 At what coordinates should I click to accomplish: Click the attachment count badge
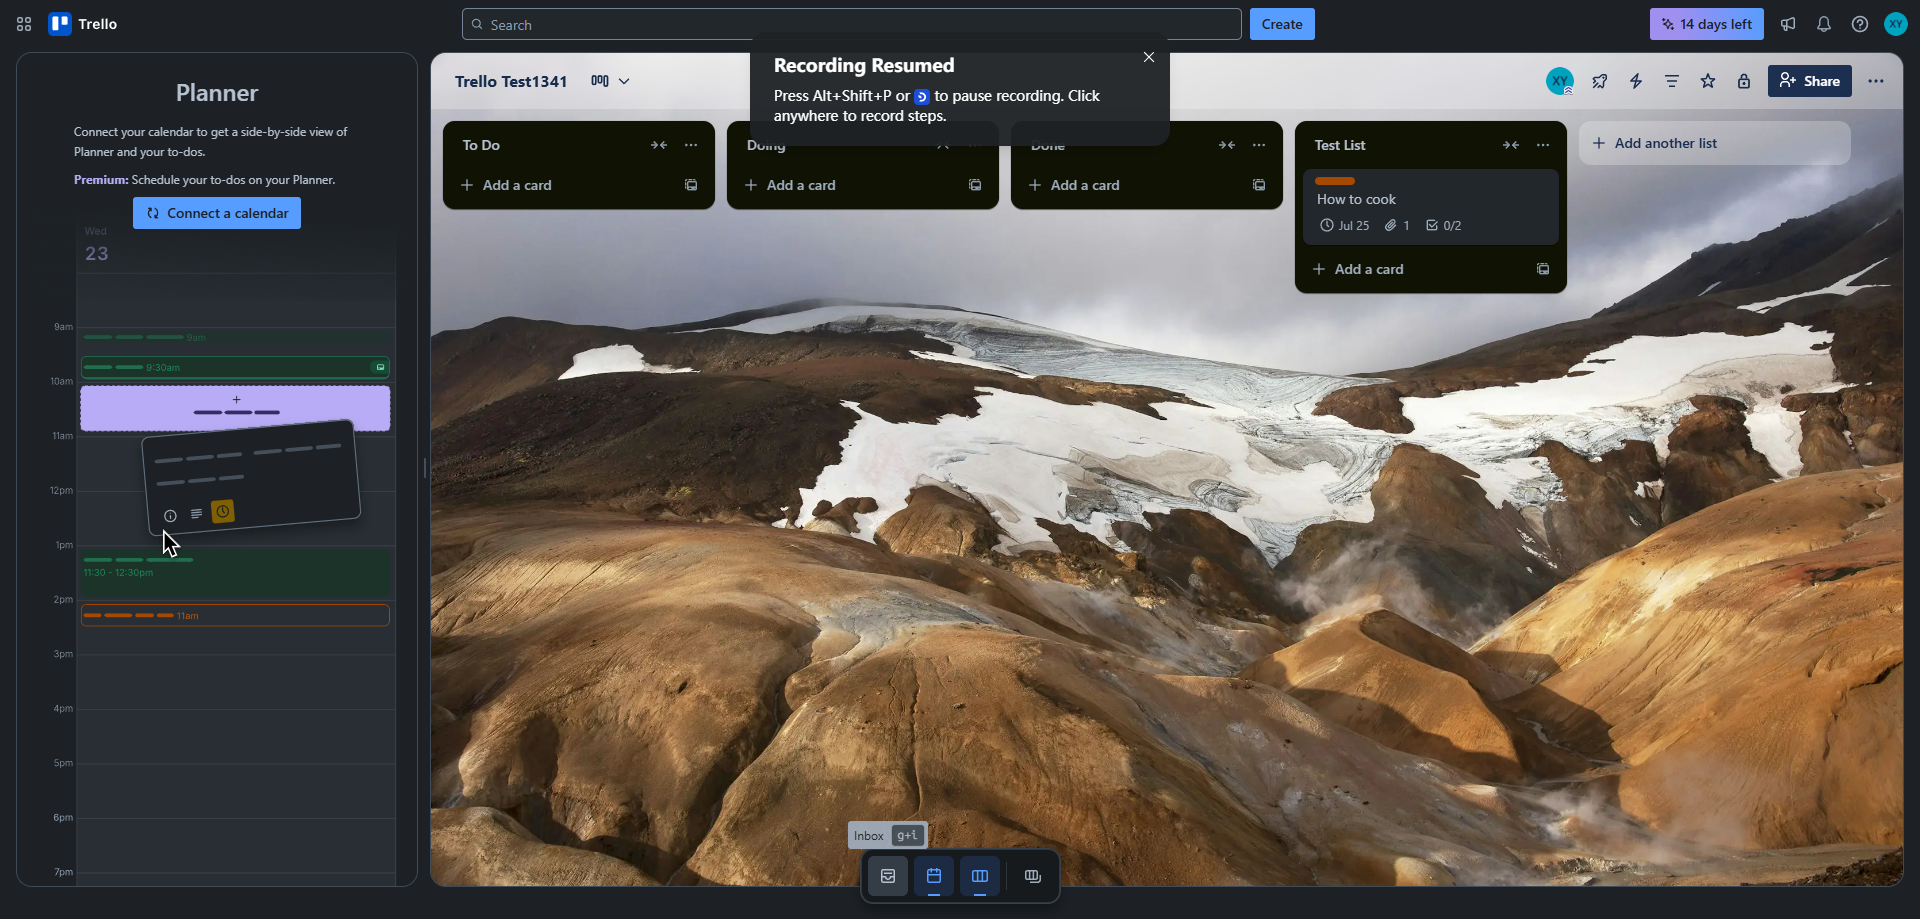(x=1397, y=226)
